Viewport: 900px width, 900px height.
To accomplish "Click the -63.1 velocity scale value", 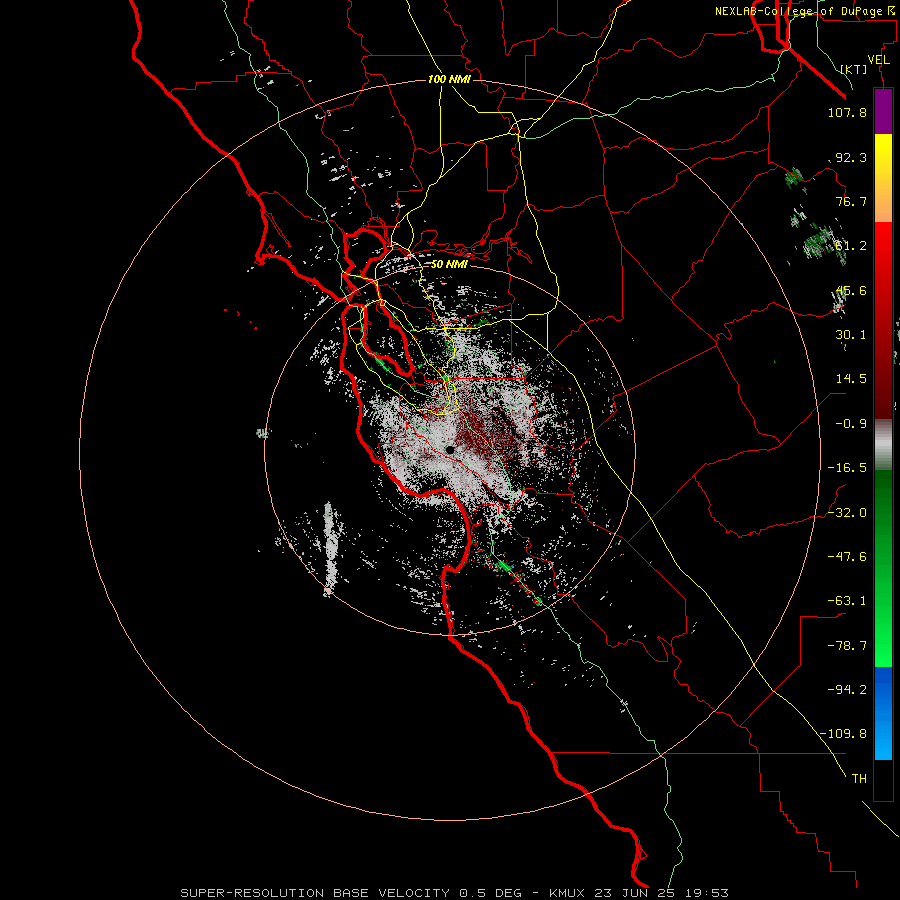I will pyautogui.click(x=847, y=601).
